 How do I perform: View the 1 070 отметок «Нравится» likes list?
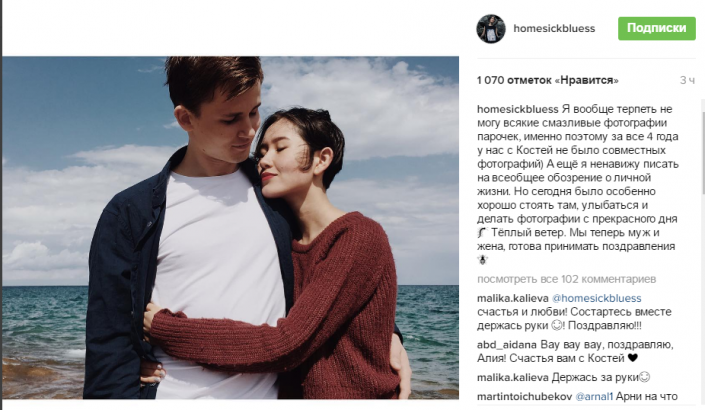(548, 80)
